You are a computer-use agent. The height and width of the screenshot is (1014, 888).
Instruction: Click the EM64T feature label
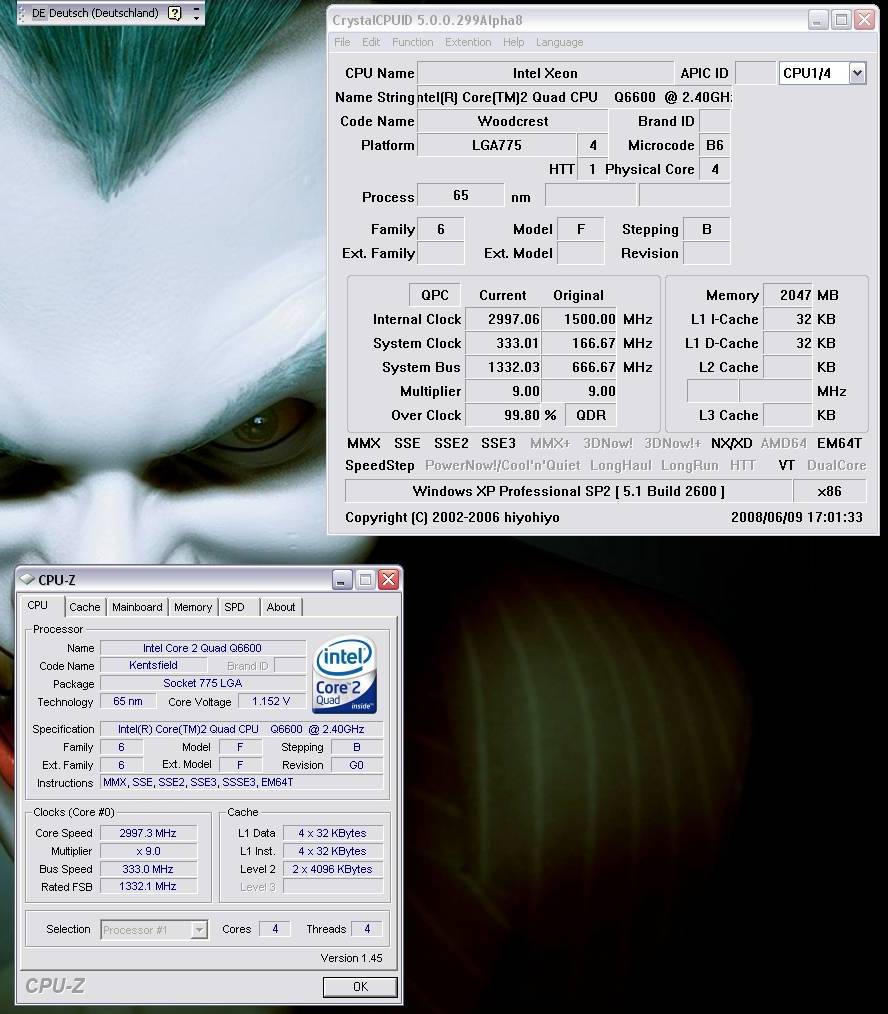pyautogui.click(x=839, y=443)
